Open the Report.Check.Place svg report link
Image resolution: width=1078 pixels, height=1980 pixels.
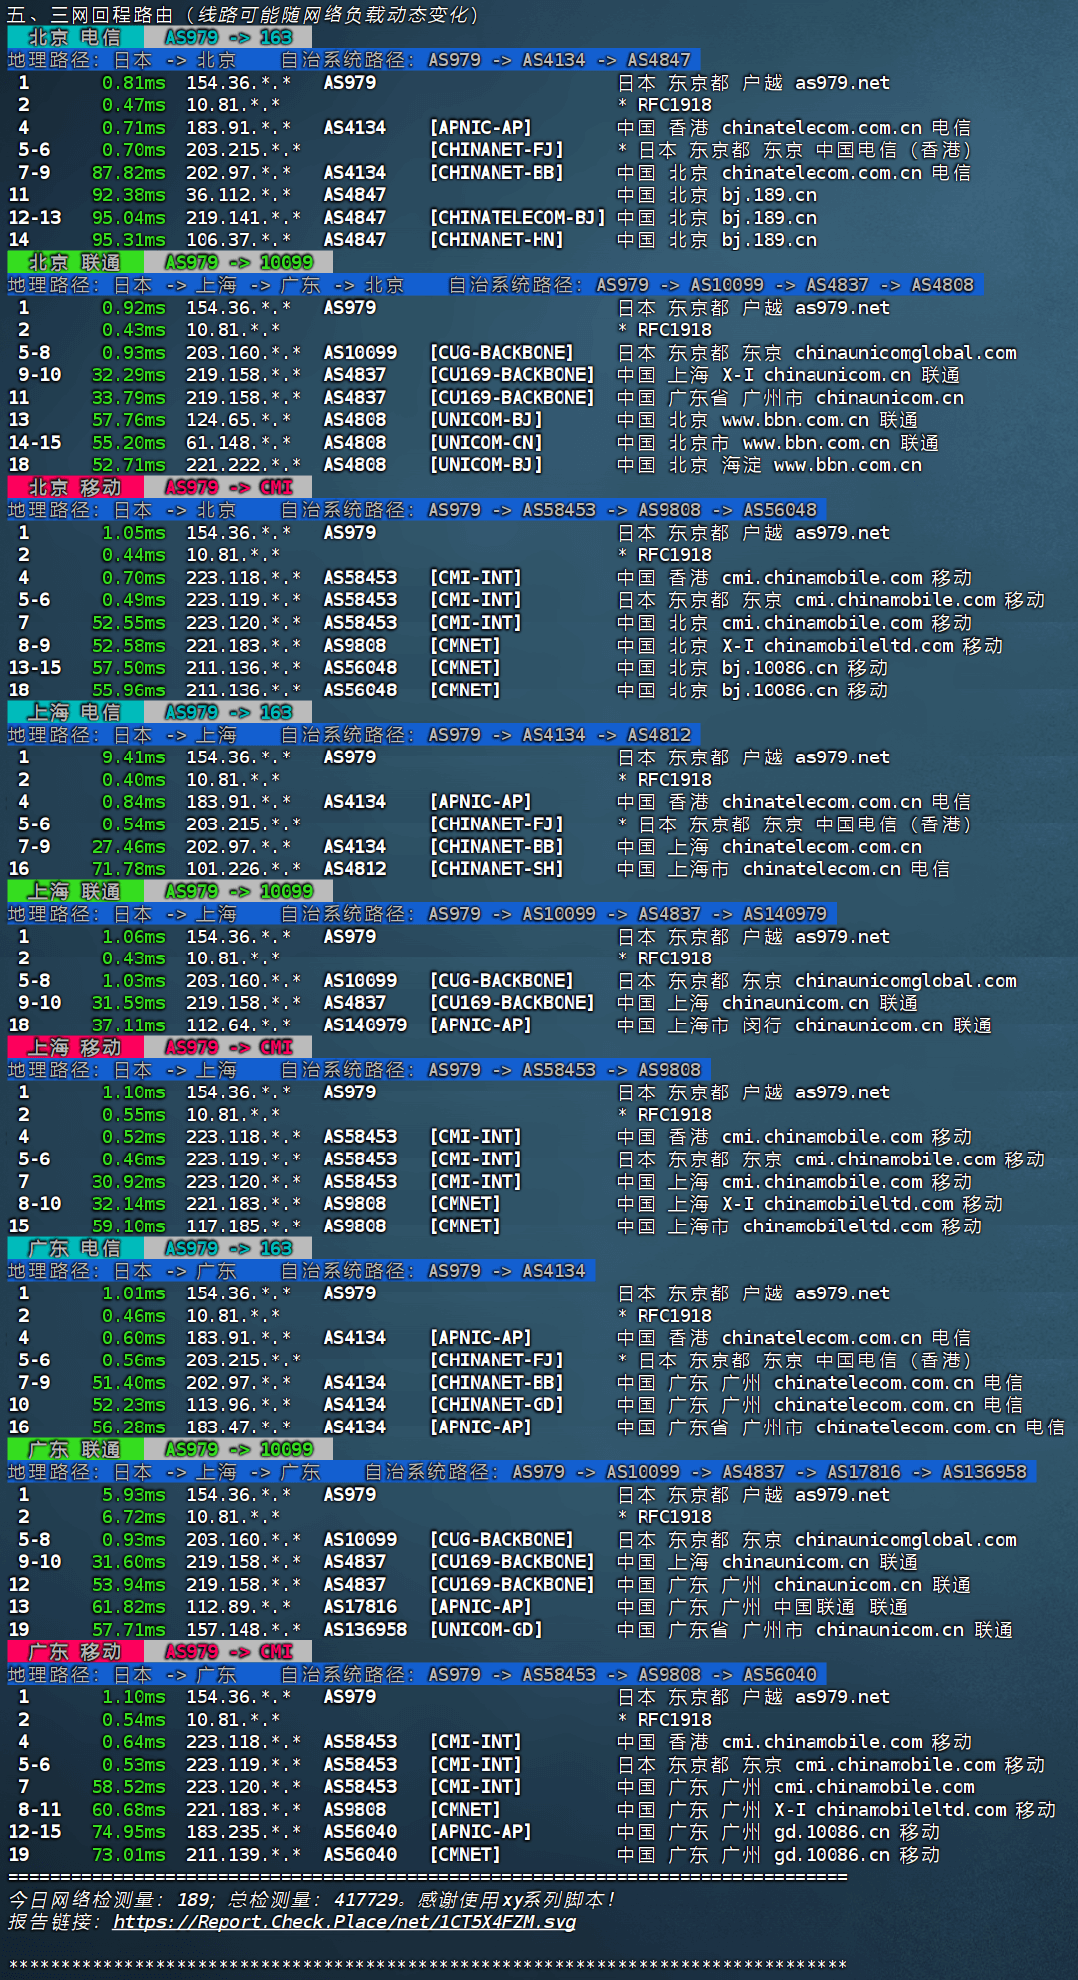[344, 1921]
